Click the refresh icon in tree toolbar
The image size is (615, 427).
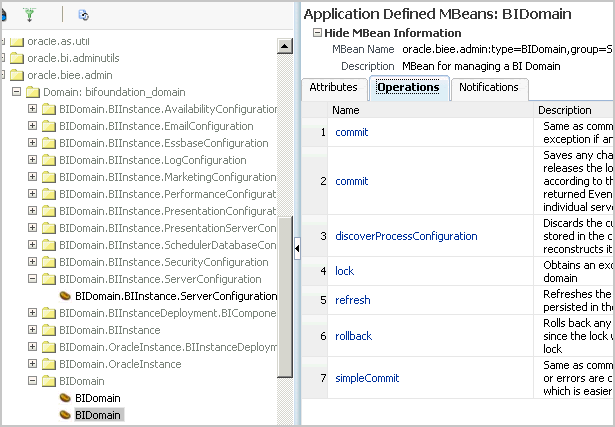83,14
